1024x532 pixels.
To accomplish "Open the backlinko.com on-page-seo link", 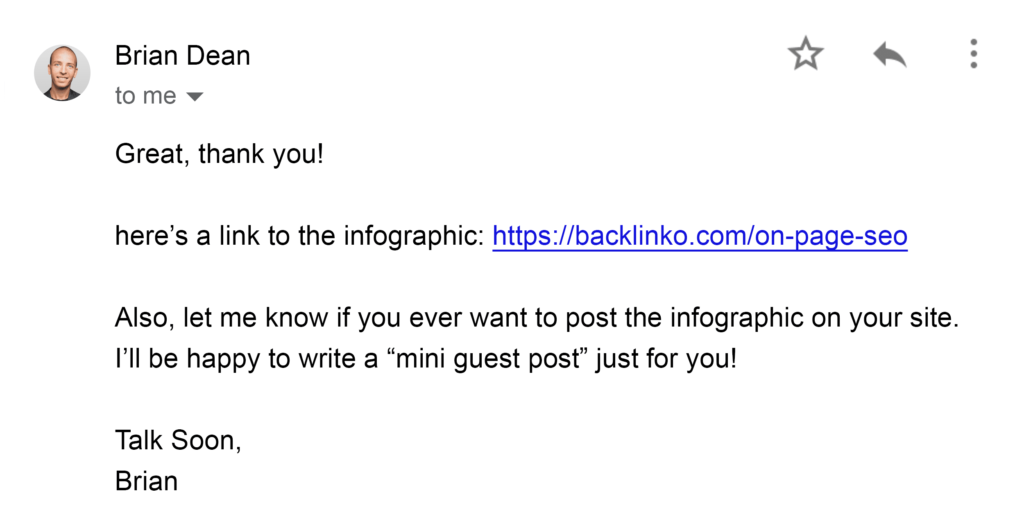I will [x=700, y=237].
